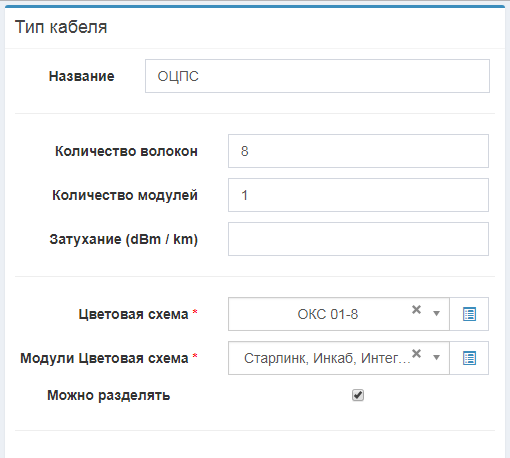Click the Количество модулей label
Screen dimensions: 510x458
[x=125, y=195]
